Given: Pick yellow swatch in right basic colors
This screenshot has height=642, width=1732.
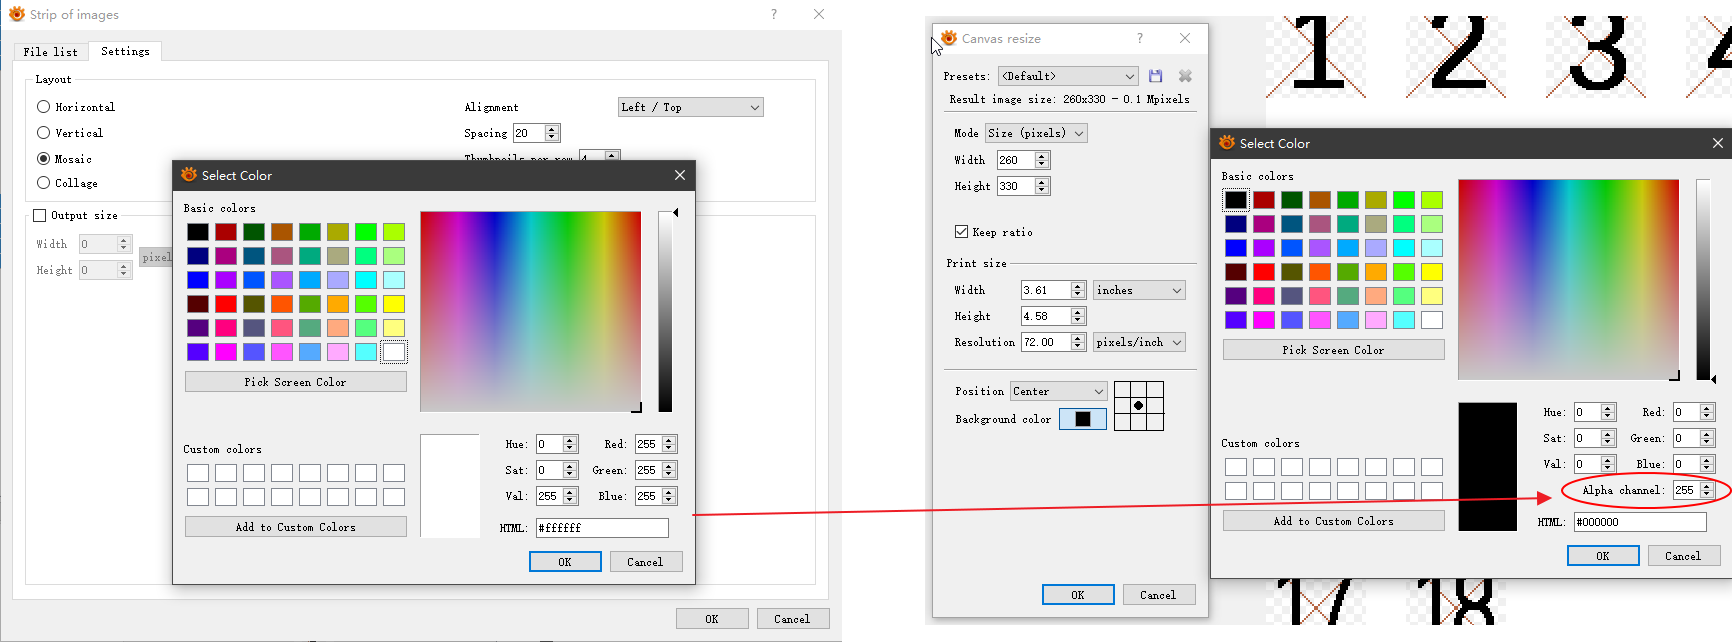Looking at the screenshot, I should (1432, 272).
